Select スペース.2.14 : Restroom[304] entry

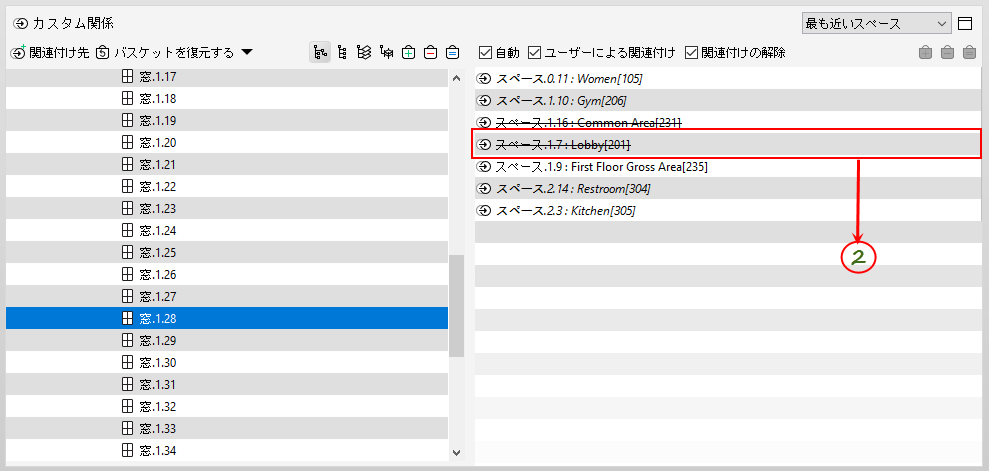tap(728, 189)
